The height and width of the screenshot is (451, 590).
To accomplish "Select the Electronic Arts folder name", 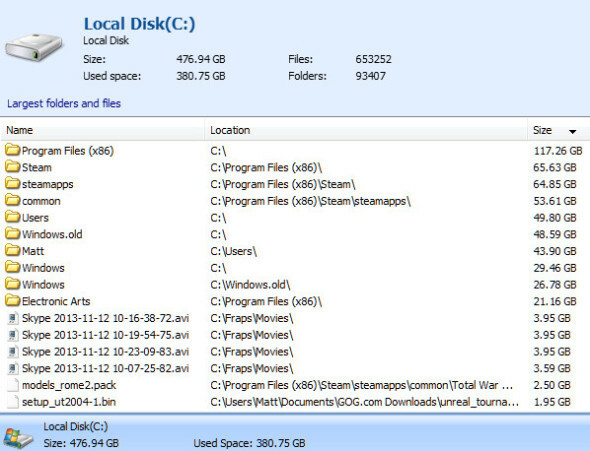I will click(56, 301).
